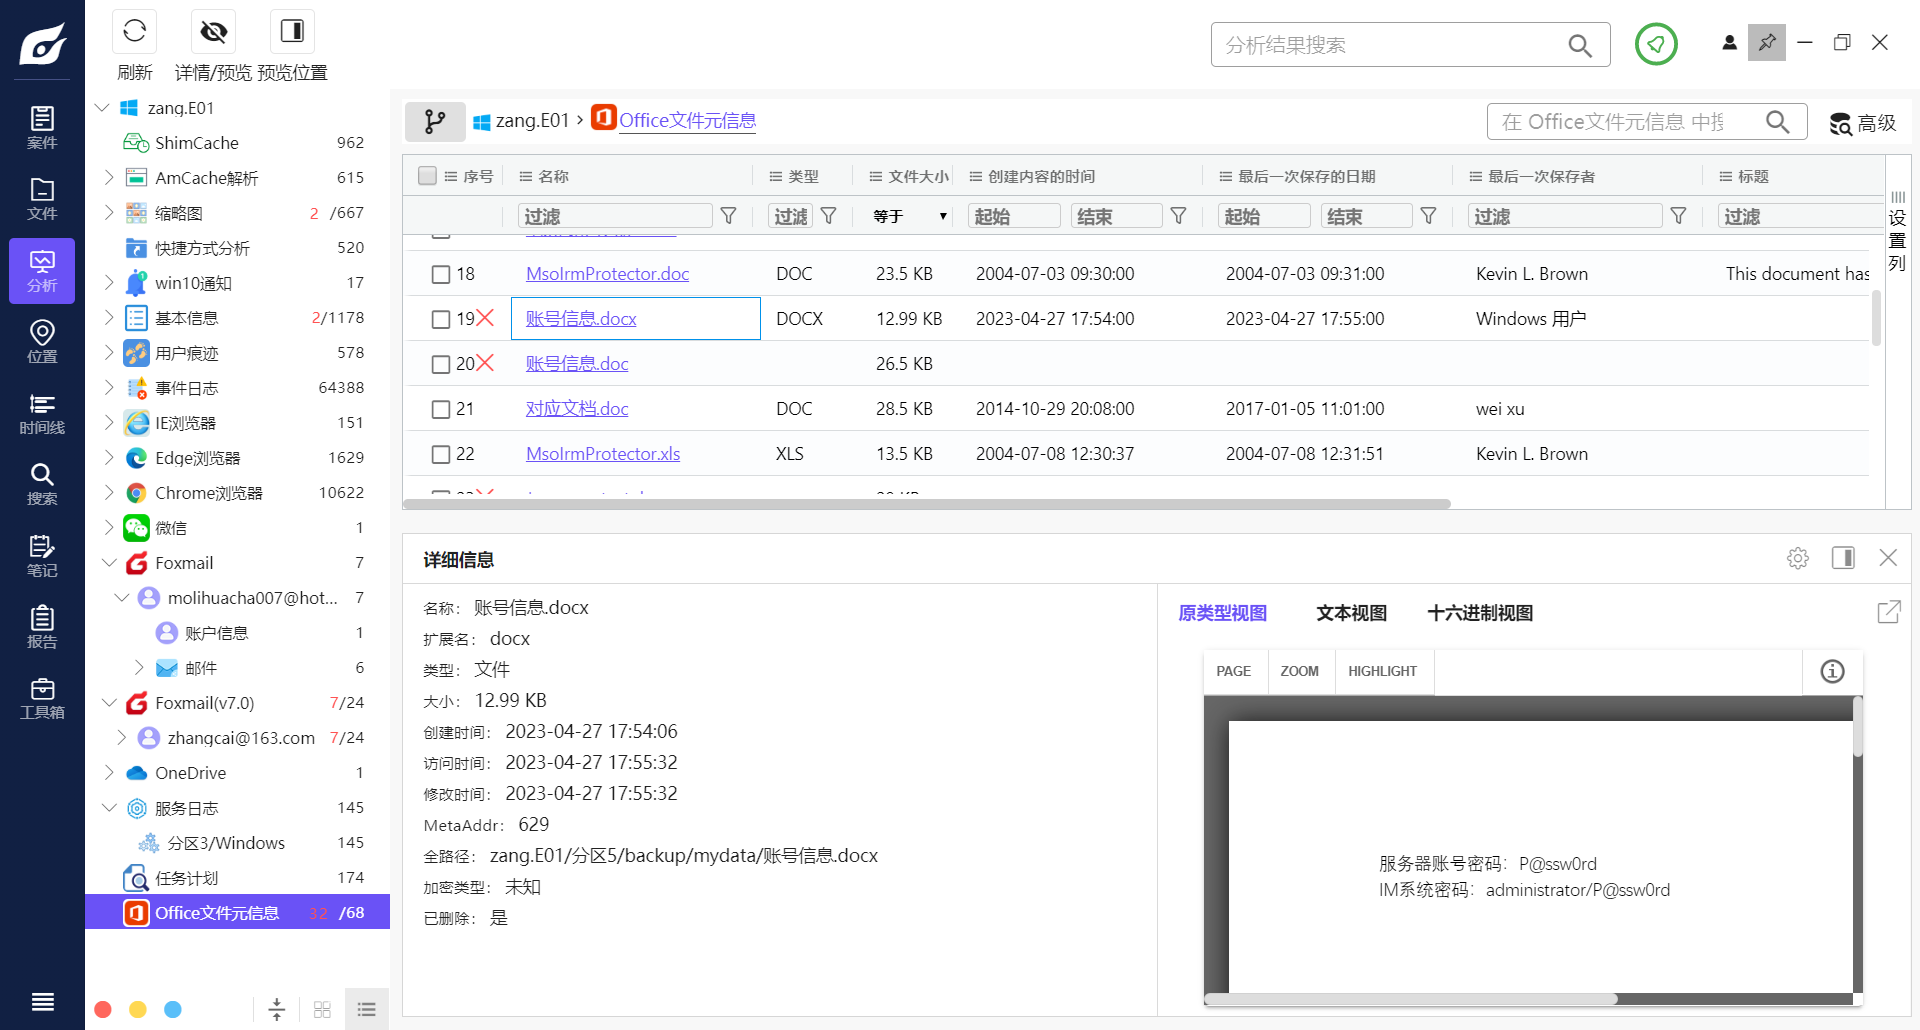Screen dimensions: 1920x1030
Task: Toggle detail panel layout icon
Action: 1843,558
